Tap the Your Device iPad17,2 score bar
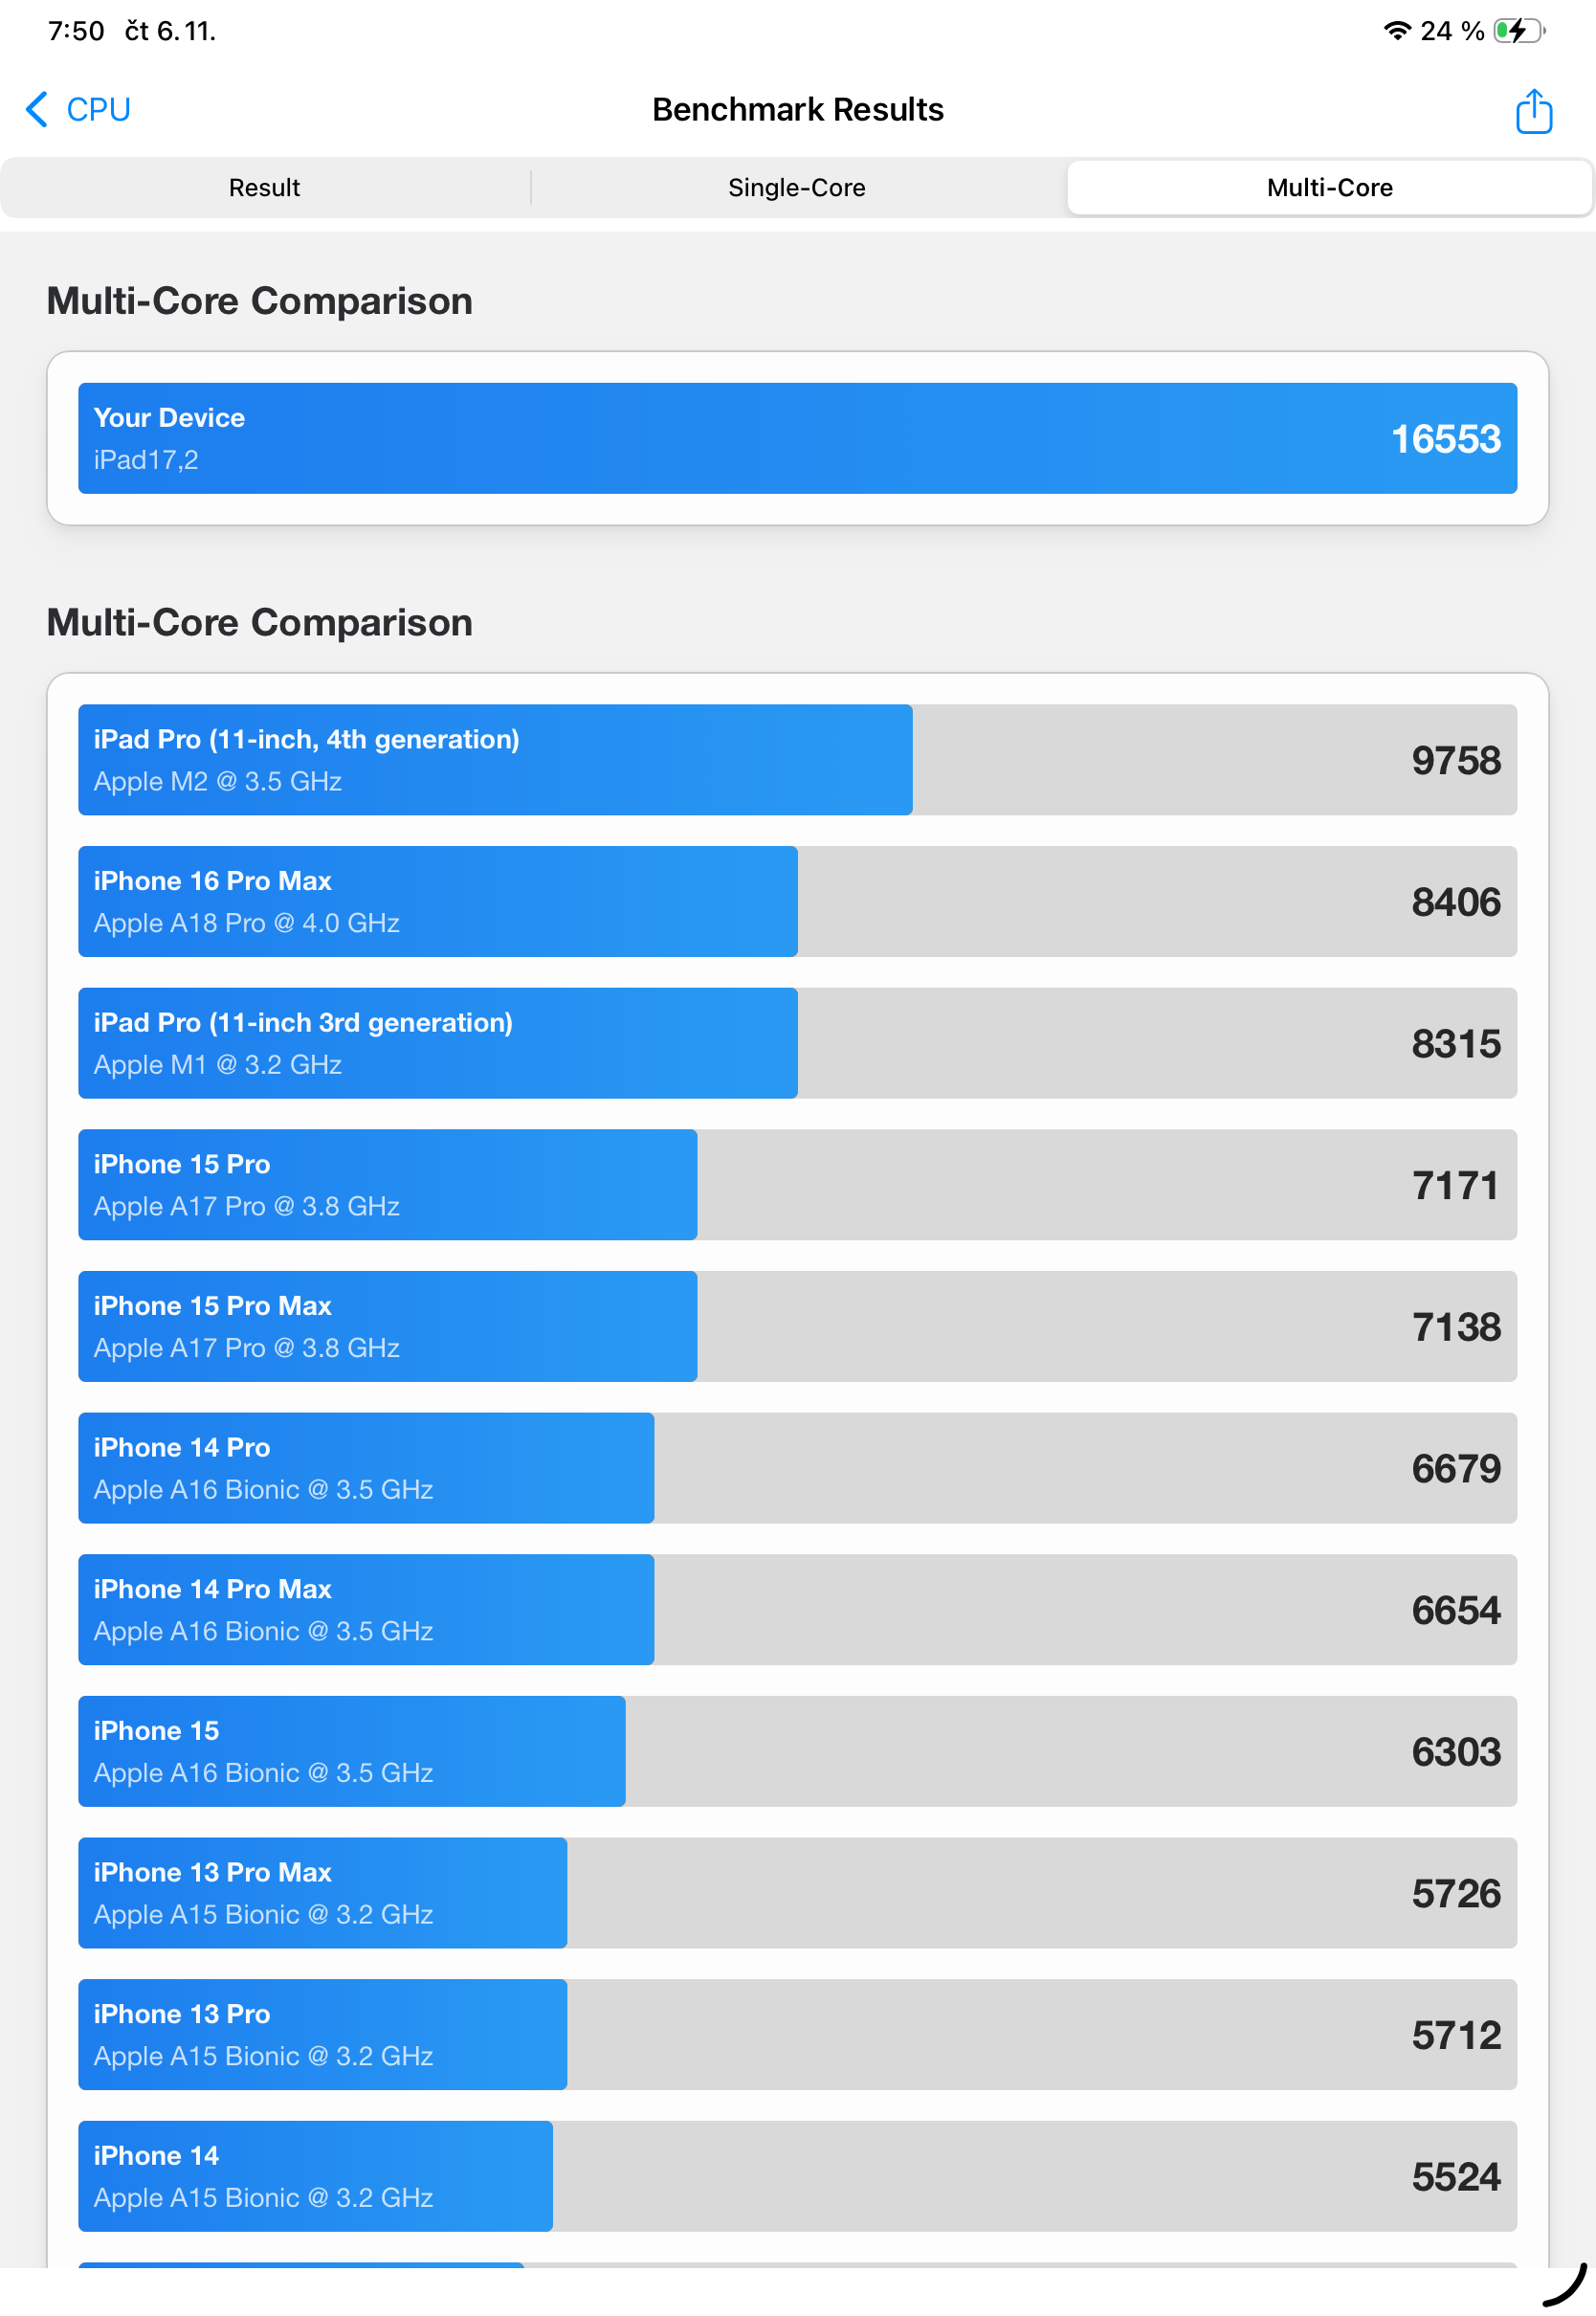The image size is (1596, 2316). tap(797, 438)
